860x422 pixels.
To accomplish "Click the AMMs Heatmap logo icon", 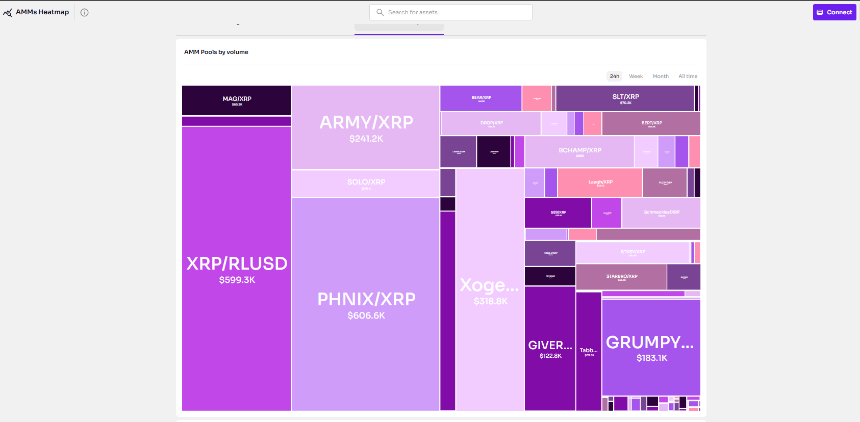I will pos(8,13).
